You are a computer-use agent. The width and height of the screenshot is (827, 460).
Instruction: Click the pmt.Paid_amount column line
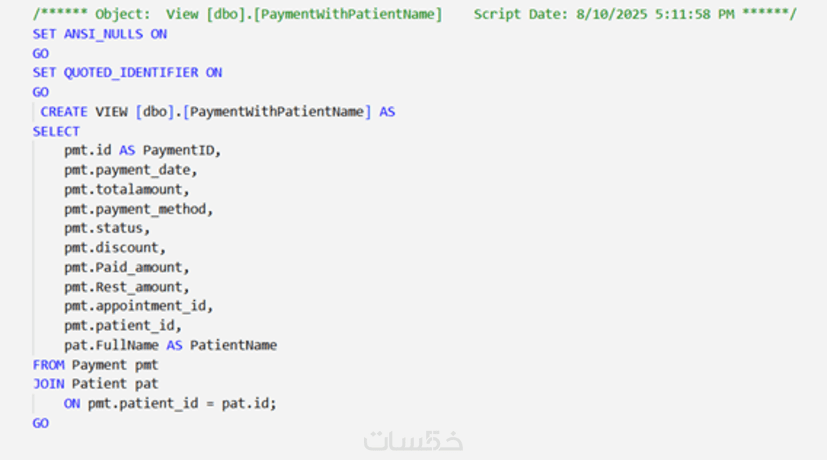(x=127, y=267)
